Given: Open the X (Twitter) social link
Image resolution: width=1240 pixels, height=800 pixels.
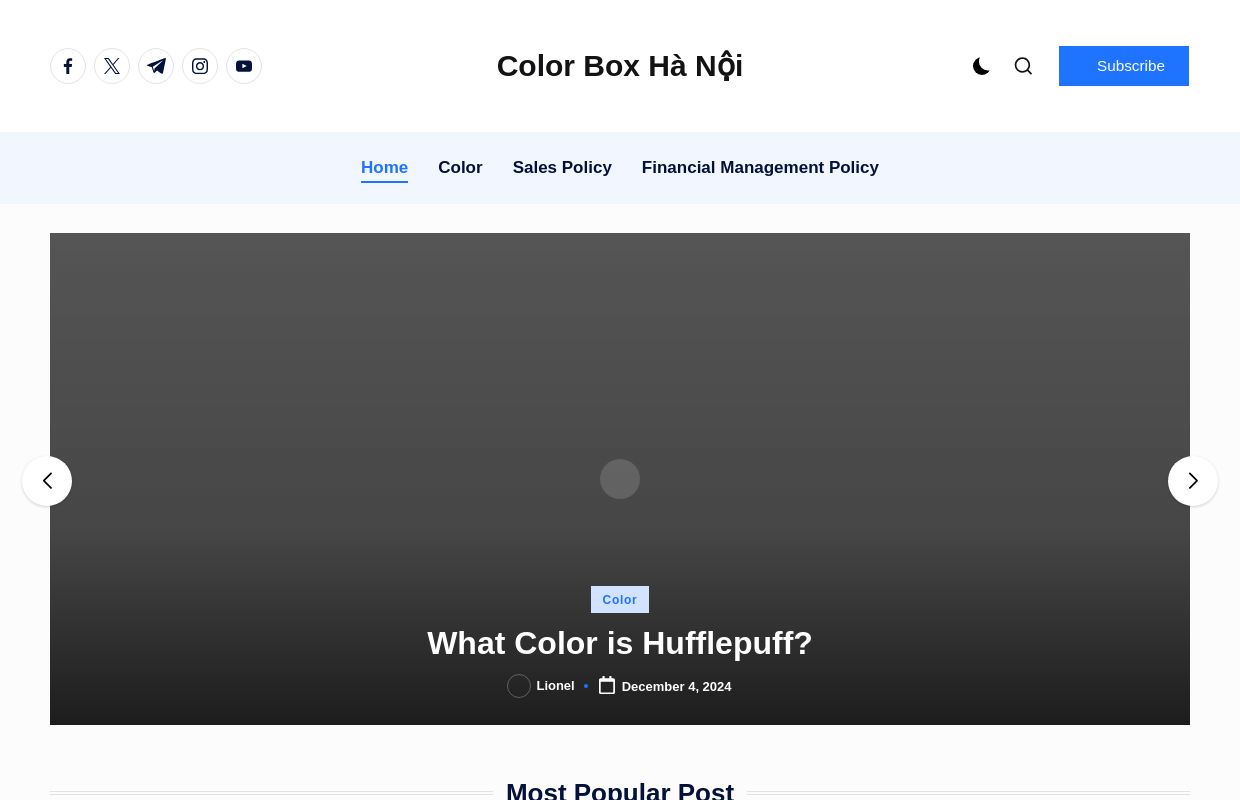Looking at the screenshot, I should 112,66.
